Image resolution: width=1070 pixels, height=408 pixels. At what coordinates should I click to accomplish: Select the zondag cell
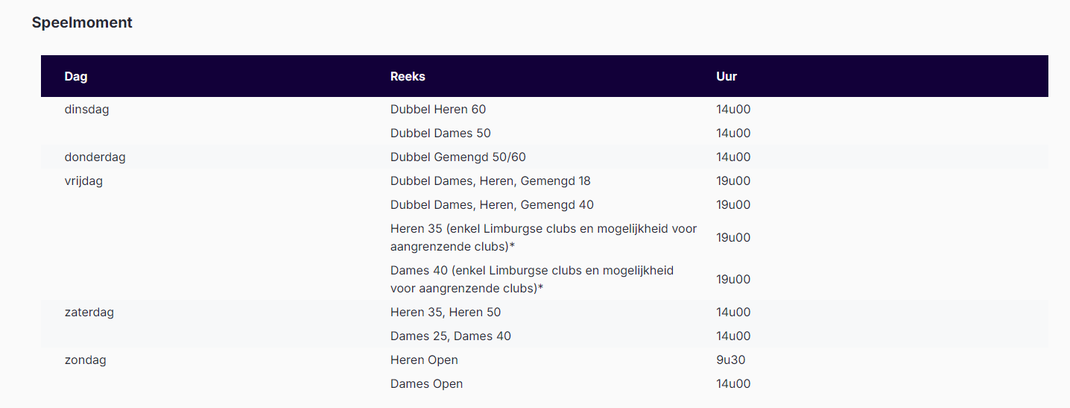[x=85, y=360]
